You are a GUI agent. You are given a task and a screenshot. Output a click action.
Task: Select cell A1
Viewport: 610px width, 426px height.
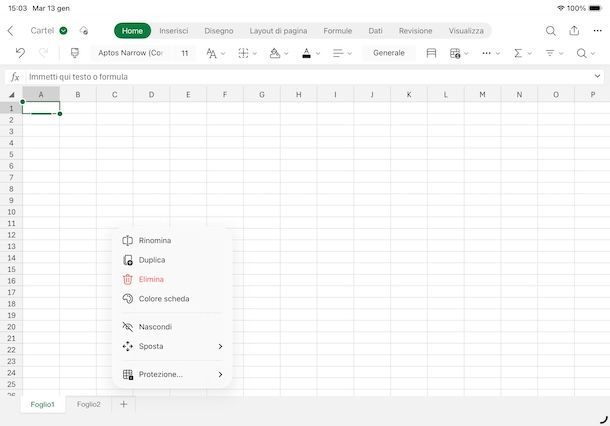41,108
